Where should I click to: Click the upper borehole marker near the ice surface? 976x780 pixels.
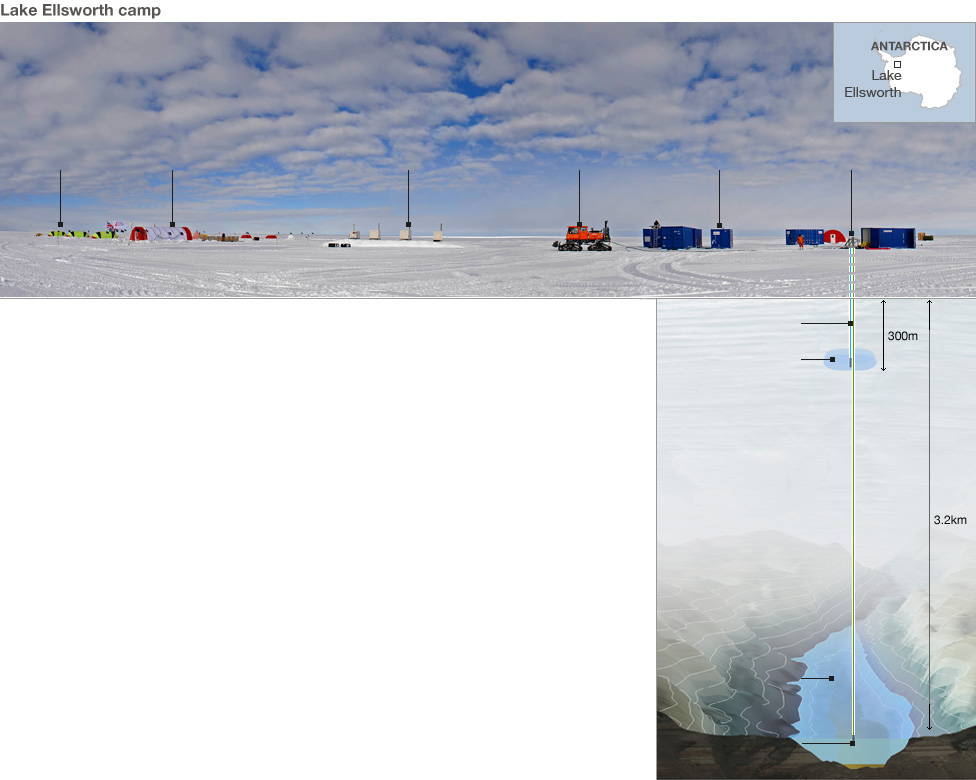850,324
